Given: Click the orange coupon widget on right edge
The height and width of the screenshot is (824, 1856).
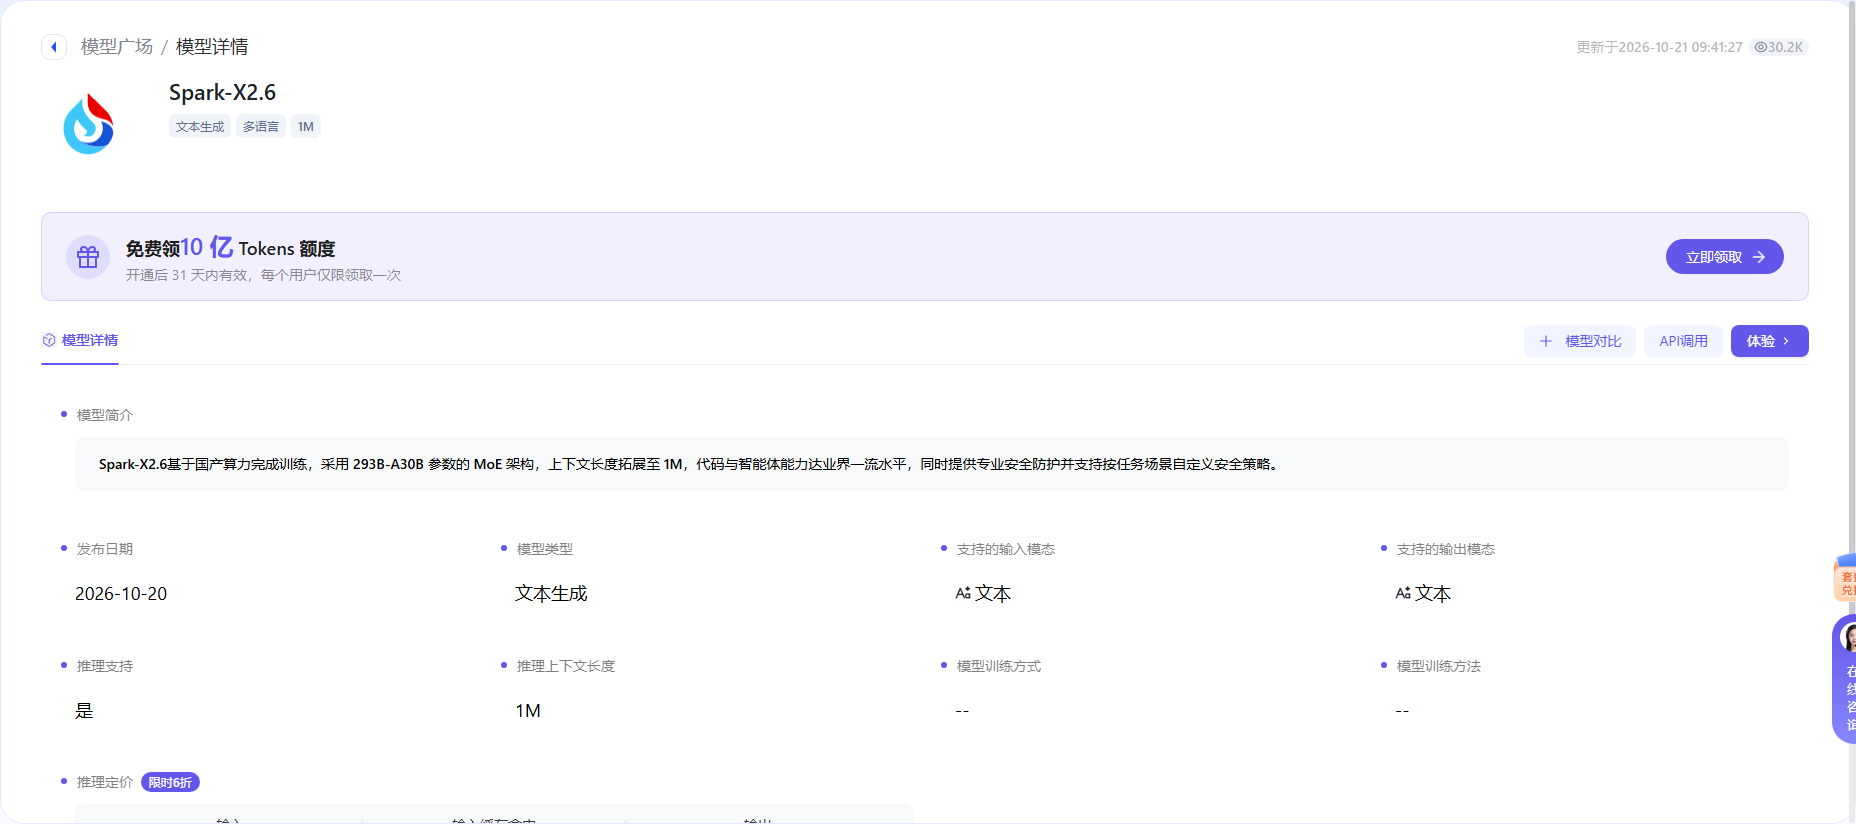Looking at the screenshot, I should [x=1845, y=577].
